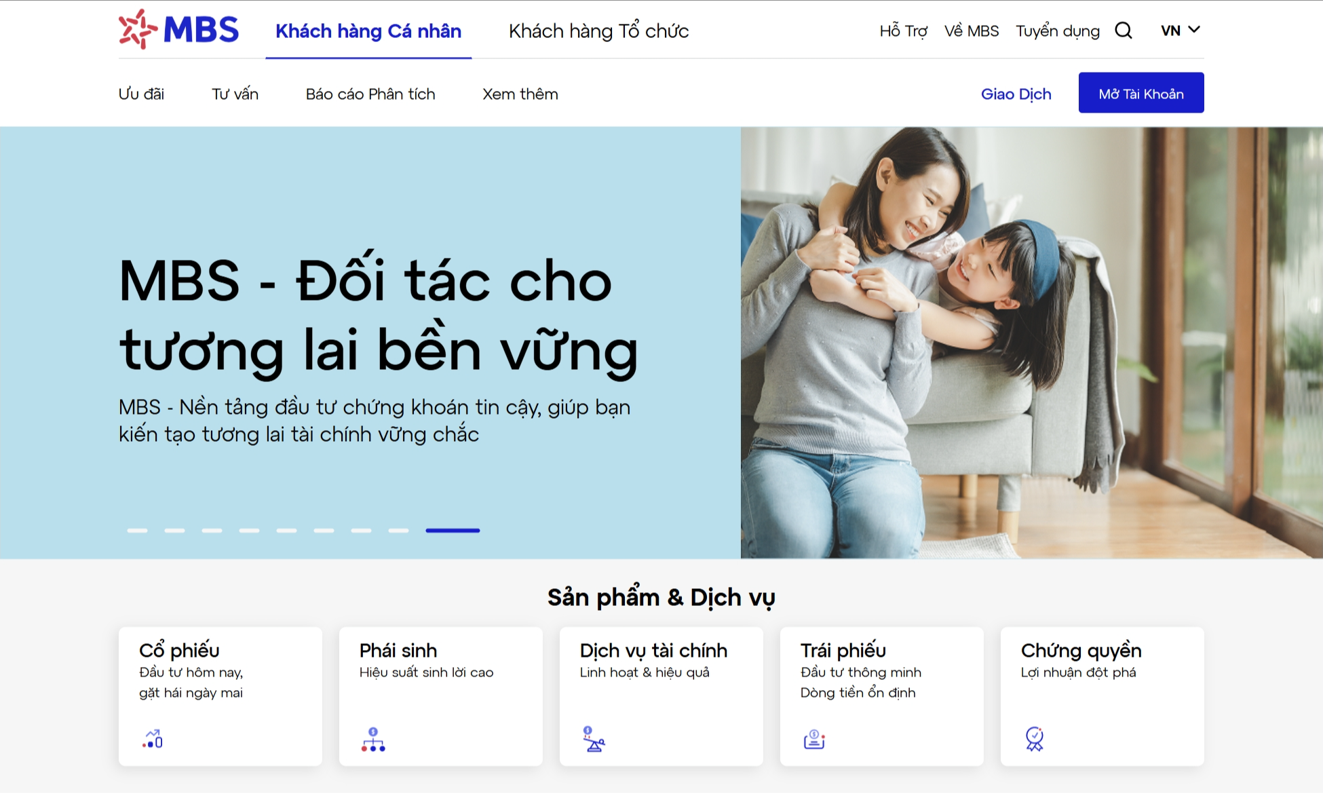
Task: Select the active last slide indicator
Action: coord(453,530)
